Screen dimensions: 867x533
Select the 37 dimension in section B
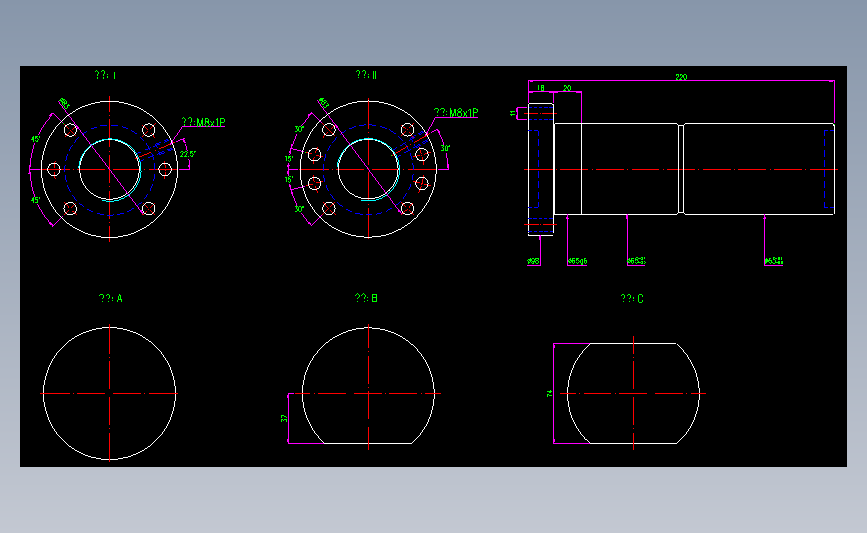pos(284,419)
